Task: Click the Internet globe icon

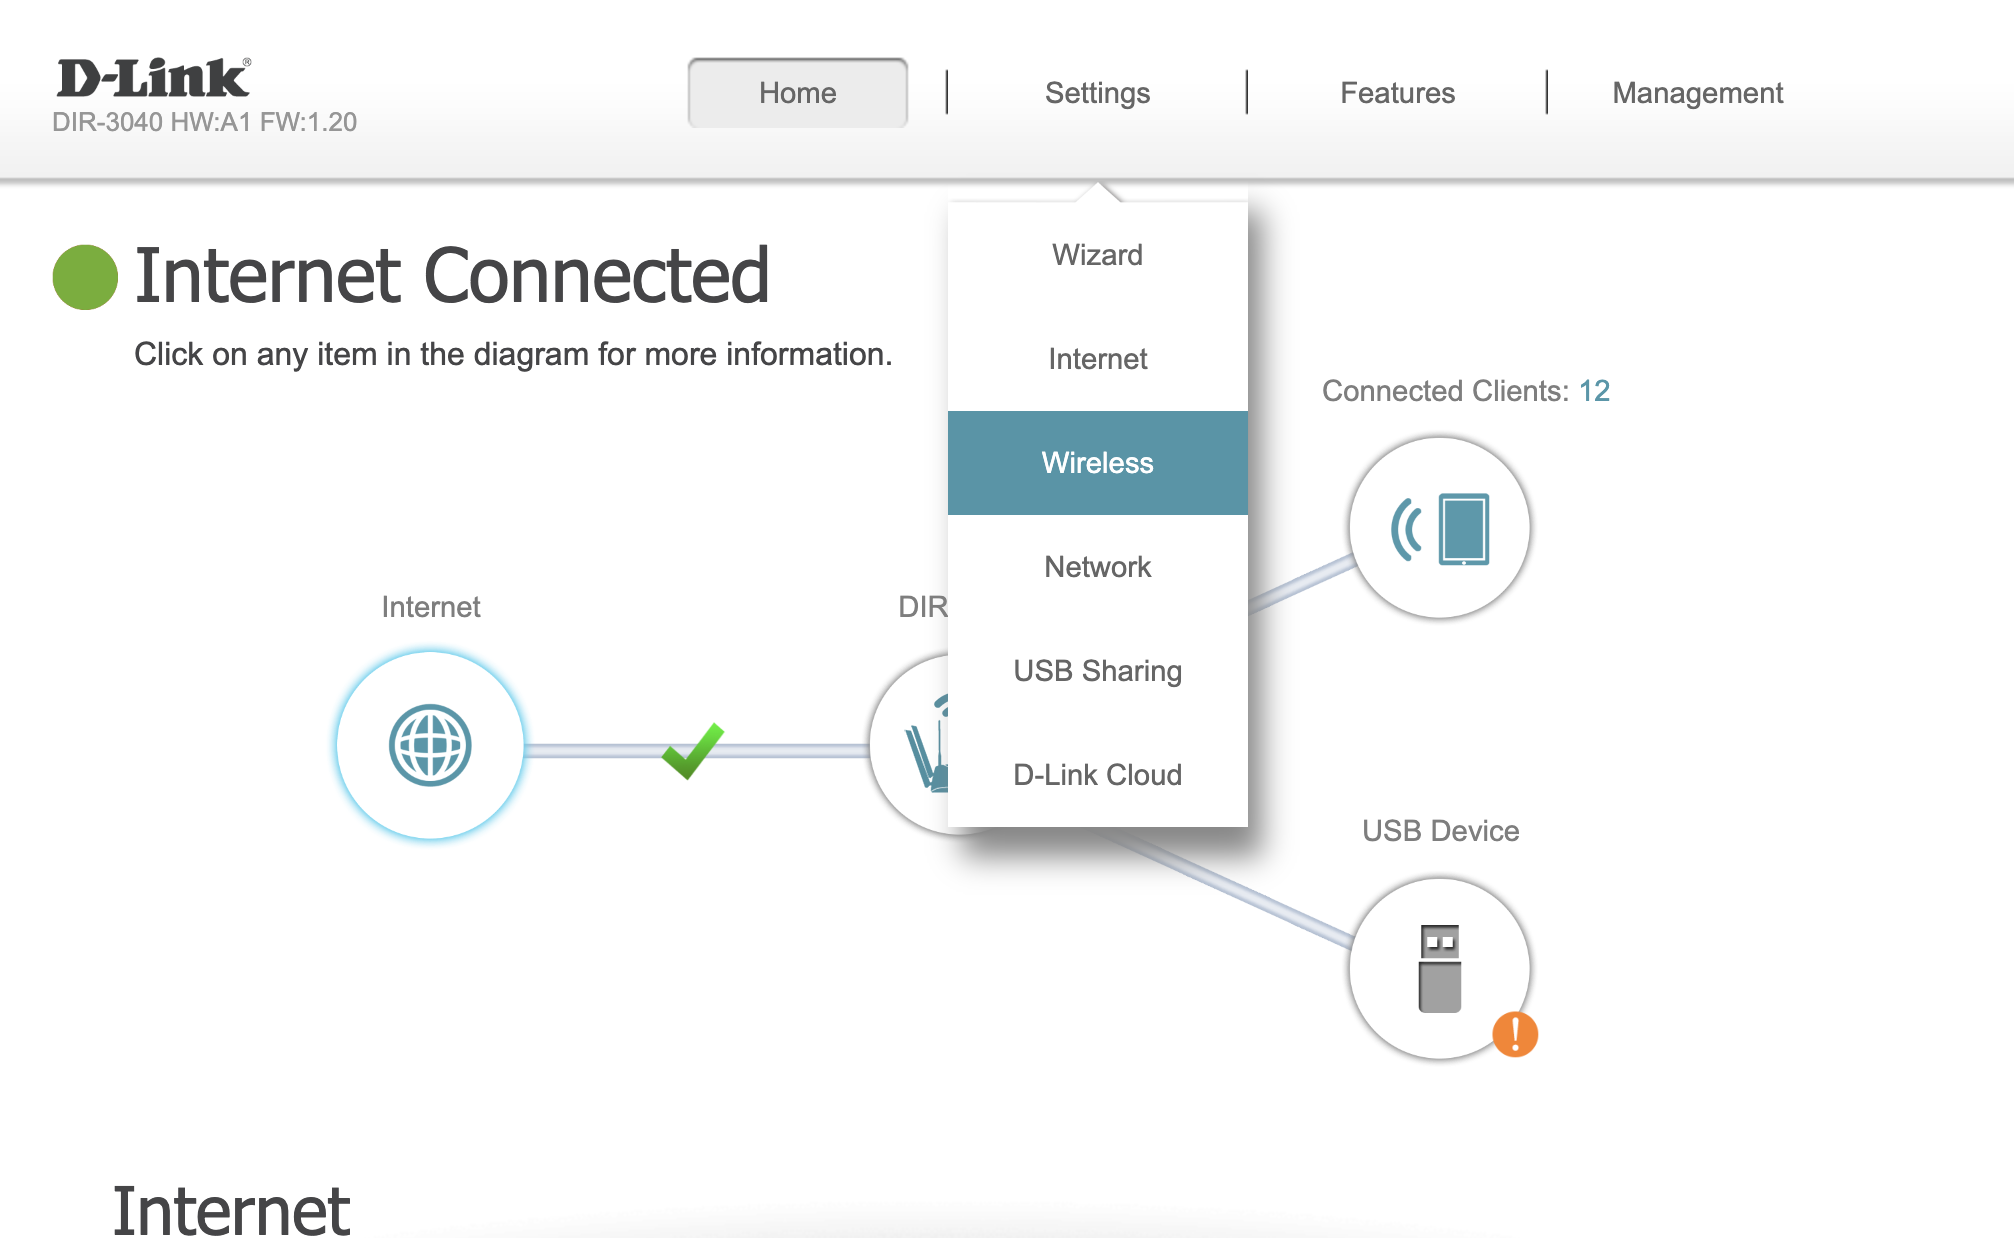Action: [430, 745]
